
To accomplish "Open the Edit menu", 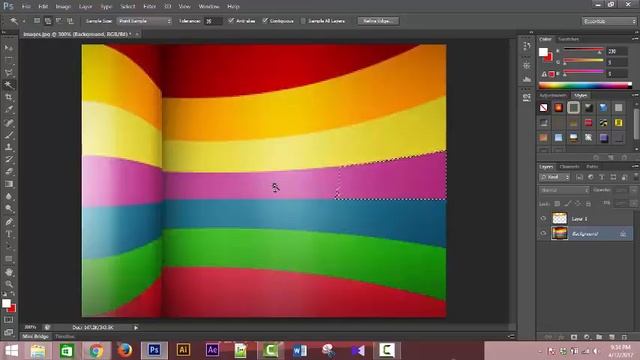I will click(43, 7).
